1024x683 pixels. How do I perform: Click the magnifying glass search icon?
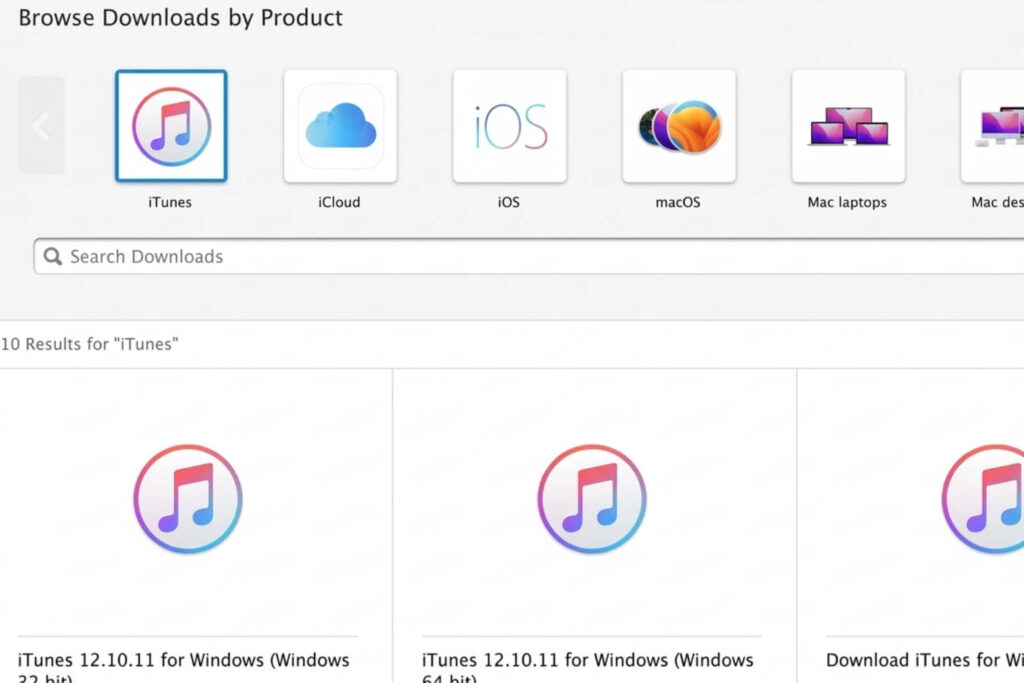[53, 257]
